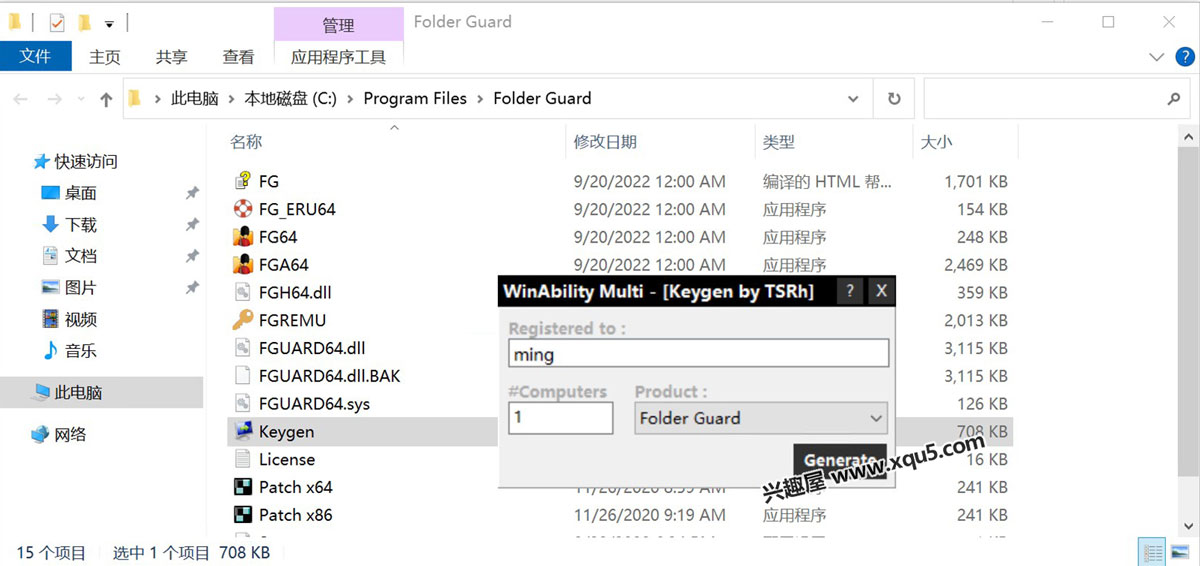1200x566 pixels.
Task: Click the back navigation arrow
Action: 21,99
